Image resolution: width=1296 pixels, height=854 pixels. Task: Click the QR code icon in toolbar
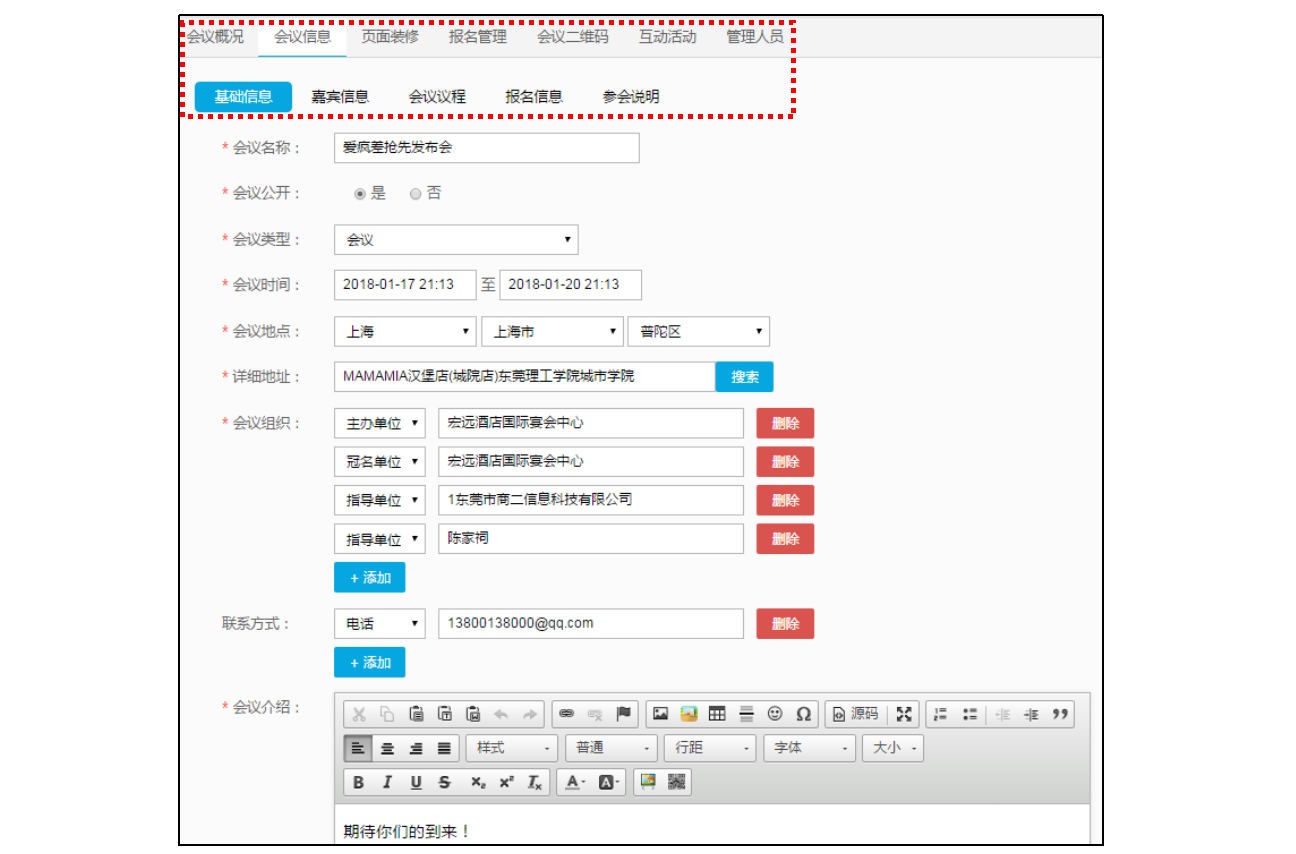[677, 782]
